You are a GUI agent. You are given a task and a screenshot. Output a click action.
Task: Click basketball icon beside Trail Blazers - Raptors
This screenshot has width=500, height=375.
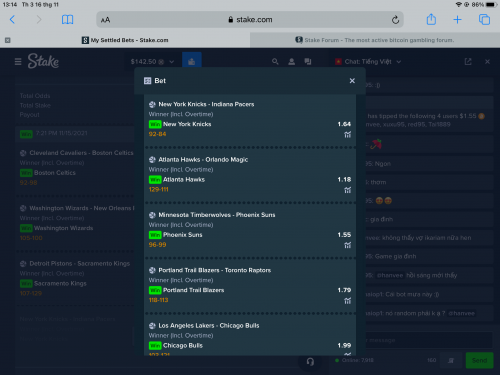point(152,270)
